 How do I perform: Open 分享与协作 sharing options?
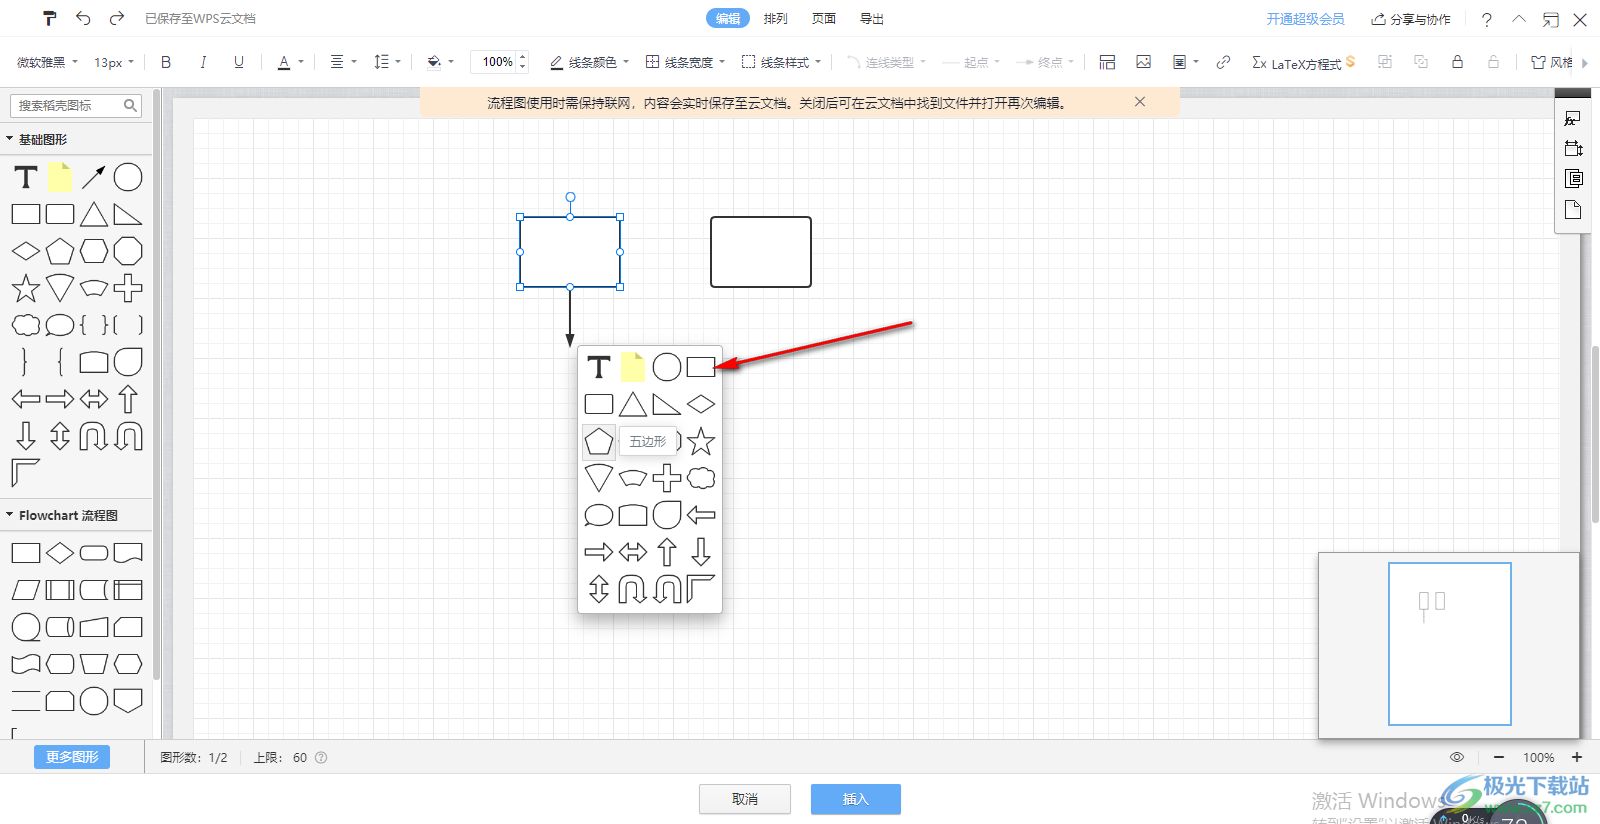1410,19
